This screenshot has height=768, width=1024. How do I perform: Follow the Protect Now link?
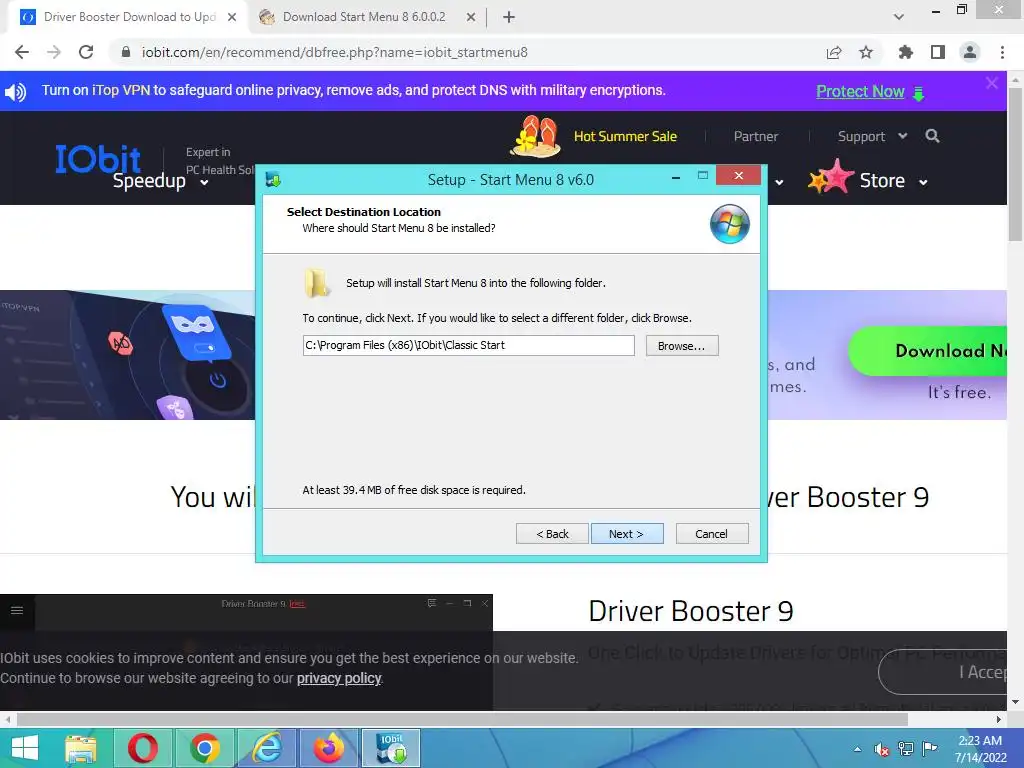pos(860,91)
